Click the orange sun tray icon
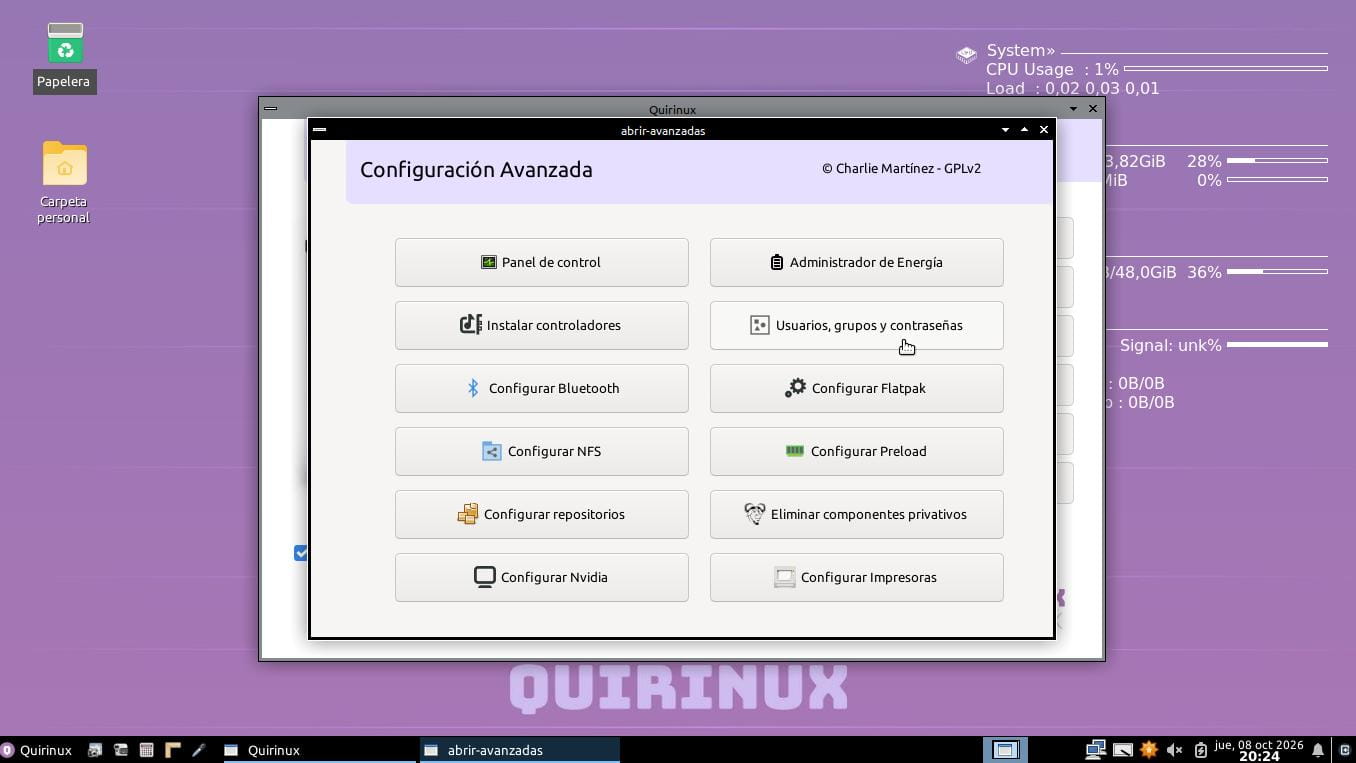 1148,750
